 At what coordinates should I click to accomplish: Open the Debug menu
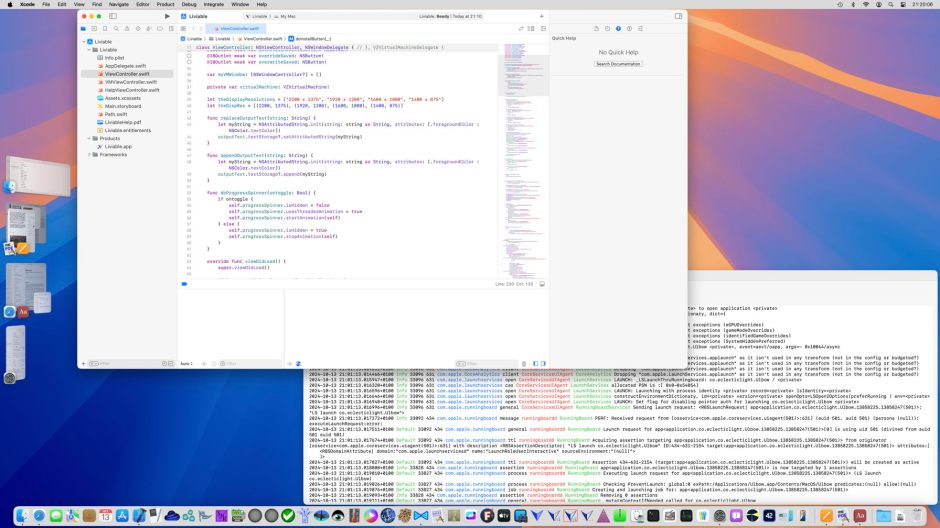tap(189, 4)
